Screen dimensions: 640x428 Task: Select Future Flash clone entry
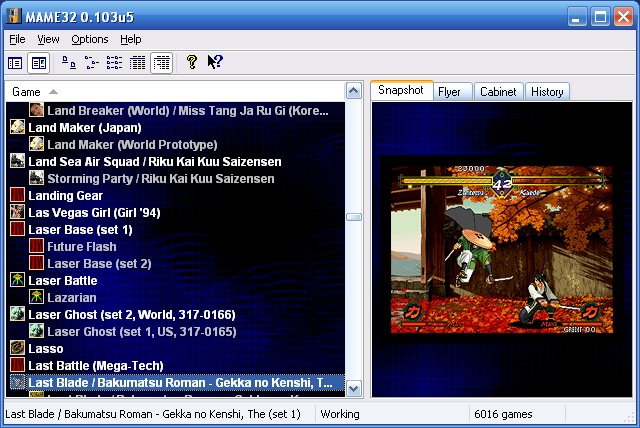tap(82, 247)
